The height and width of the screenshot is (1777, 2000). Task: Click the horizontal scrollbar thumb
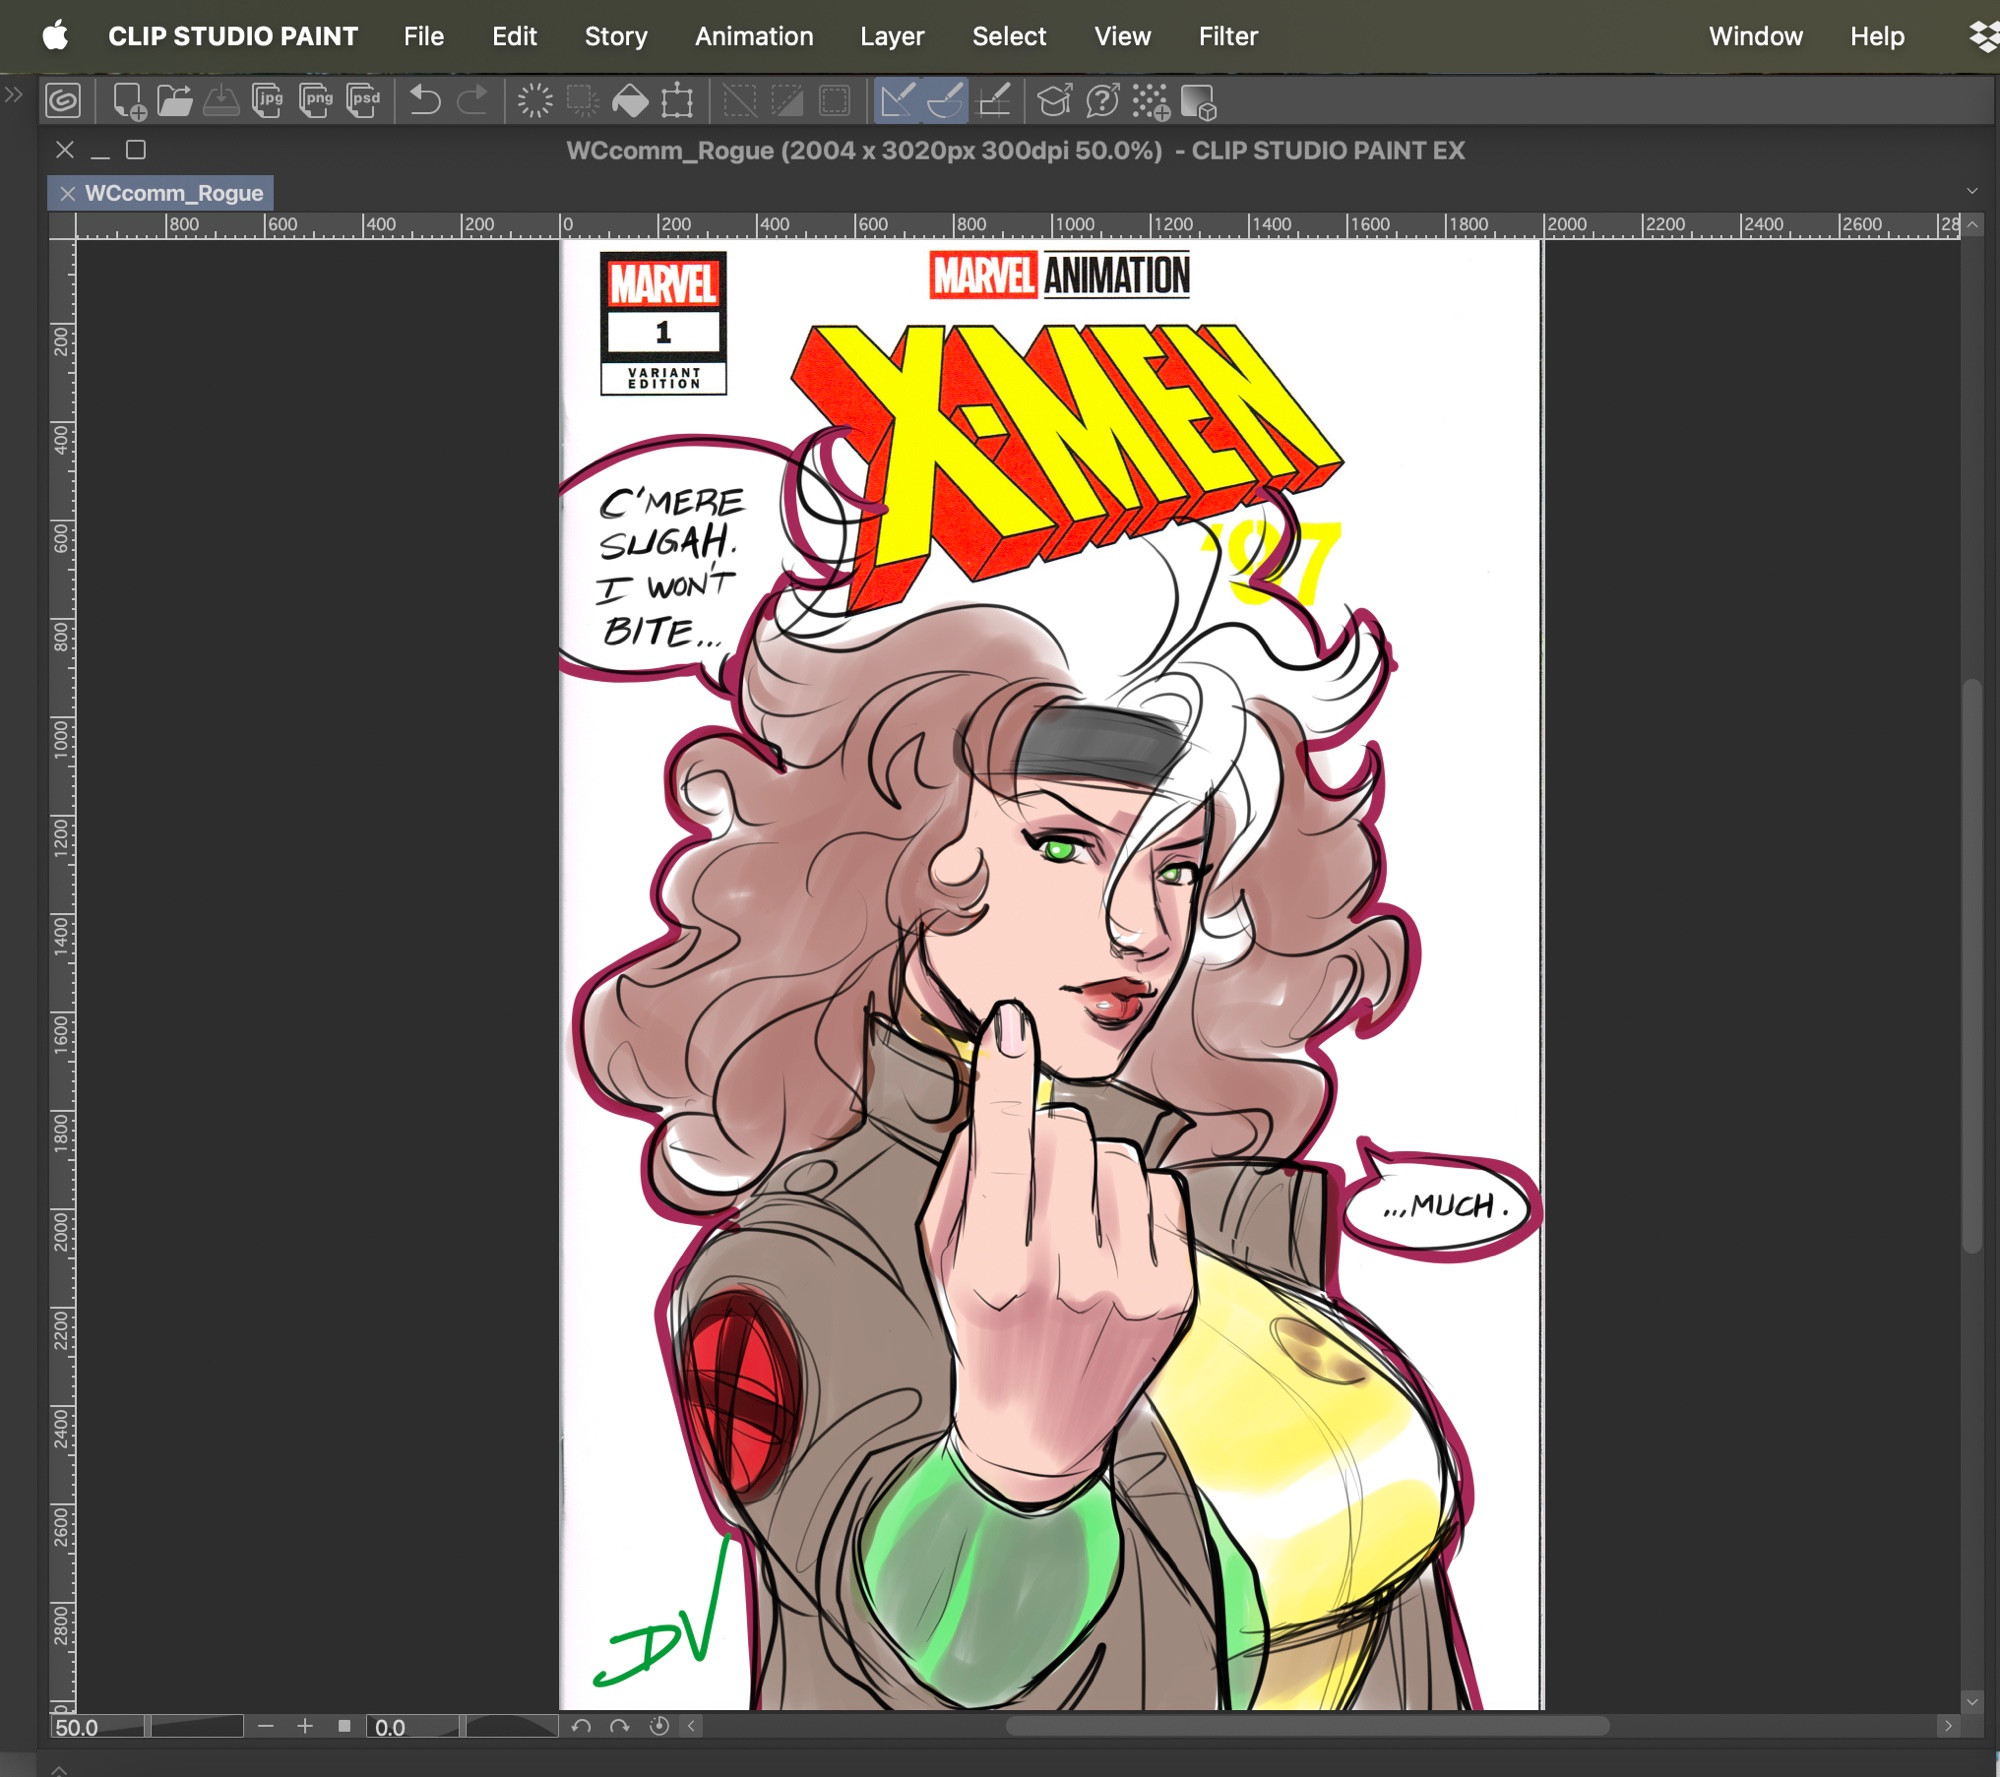[1307, 1726]
